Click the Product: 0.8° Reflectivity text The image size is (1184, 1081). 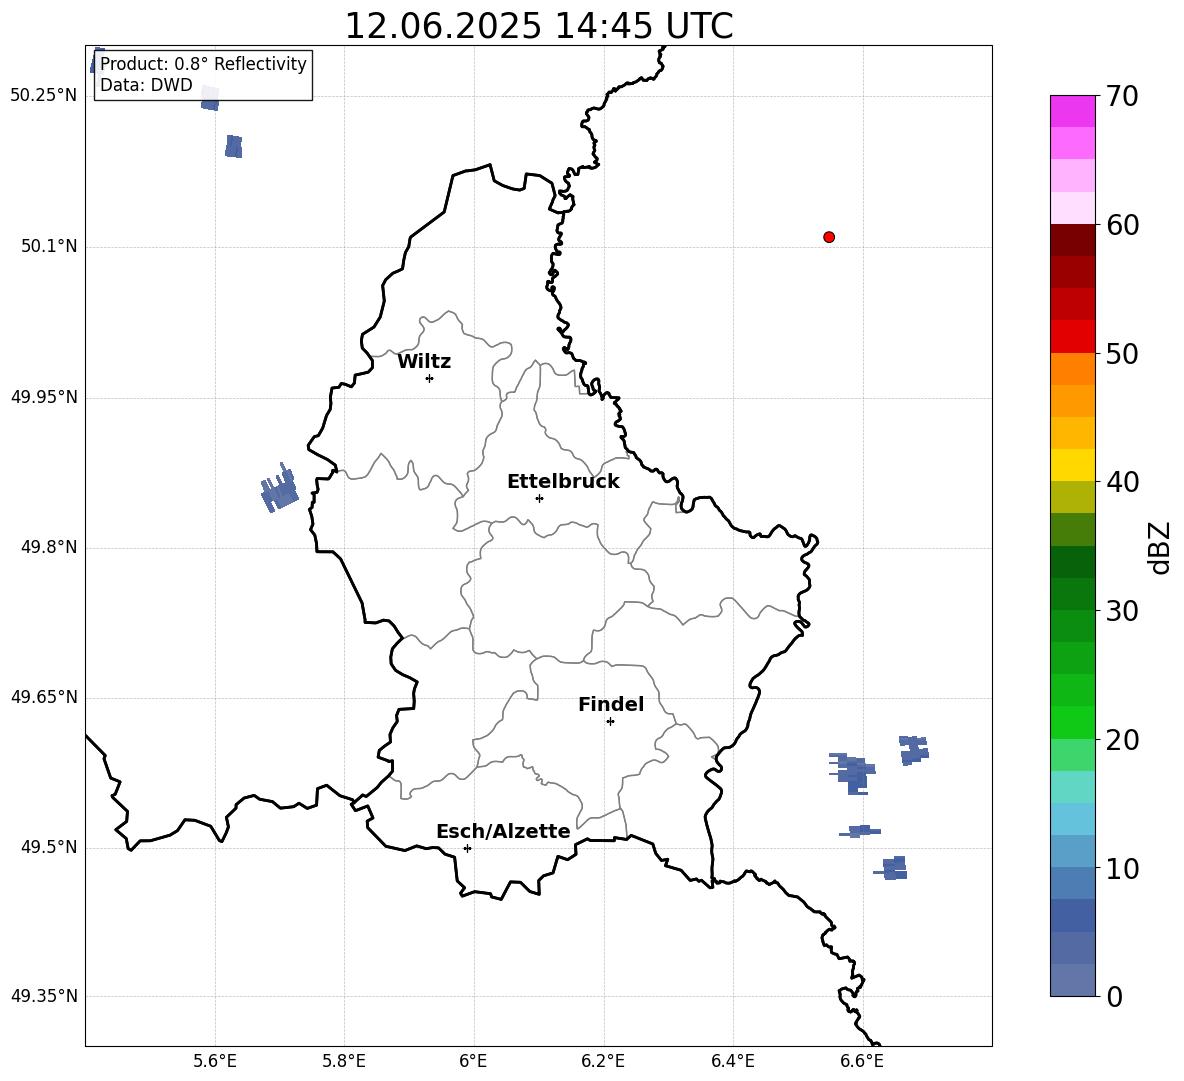203,64
